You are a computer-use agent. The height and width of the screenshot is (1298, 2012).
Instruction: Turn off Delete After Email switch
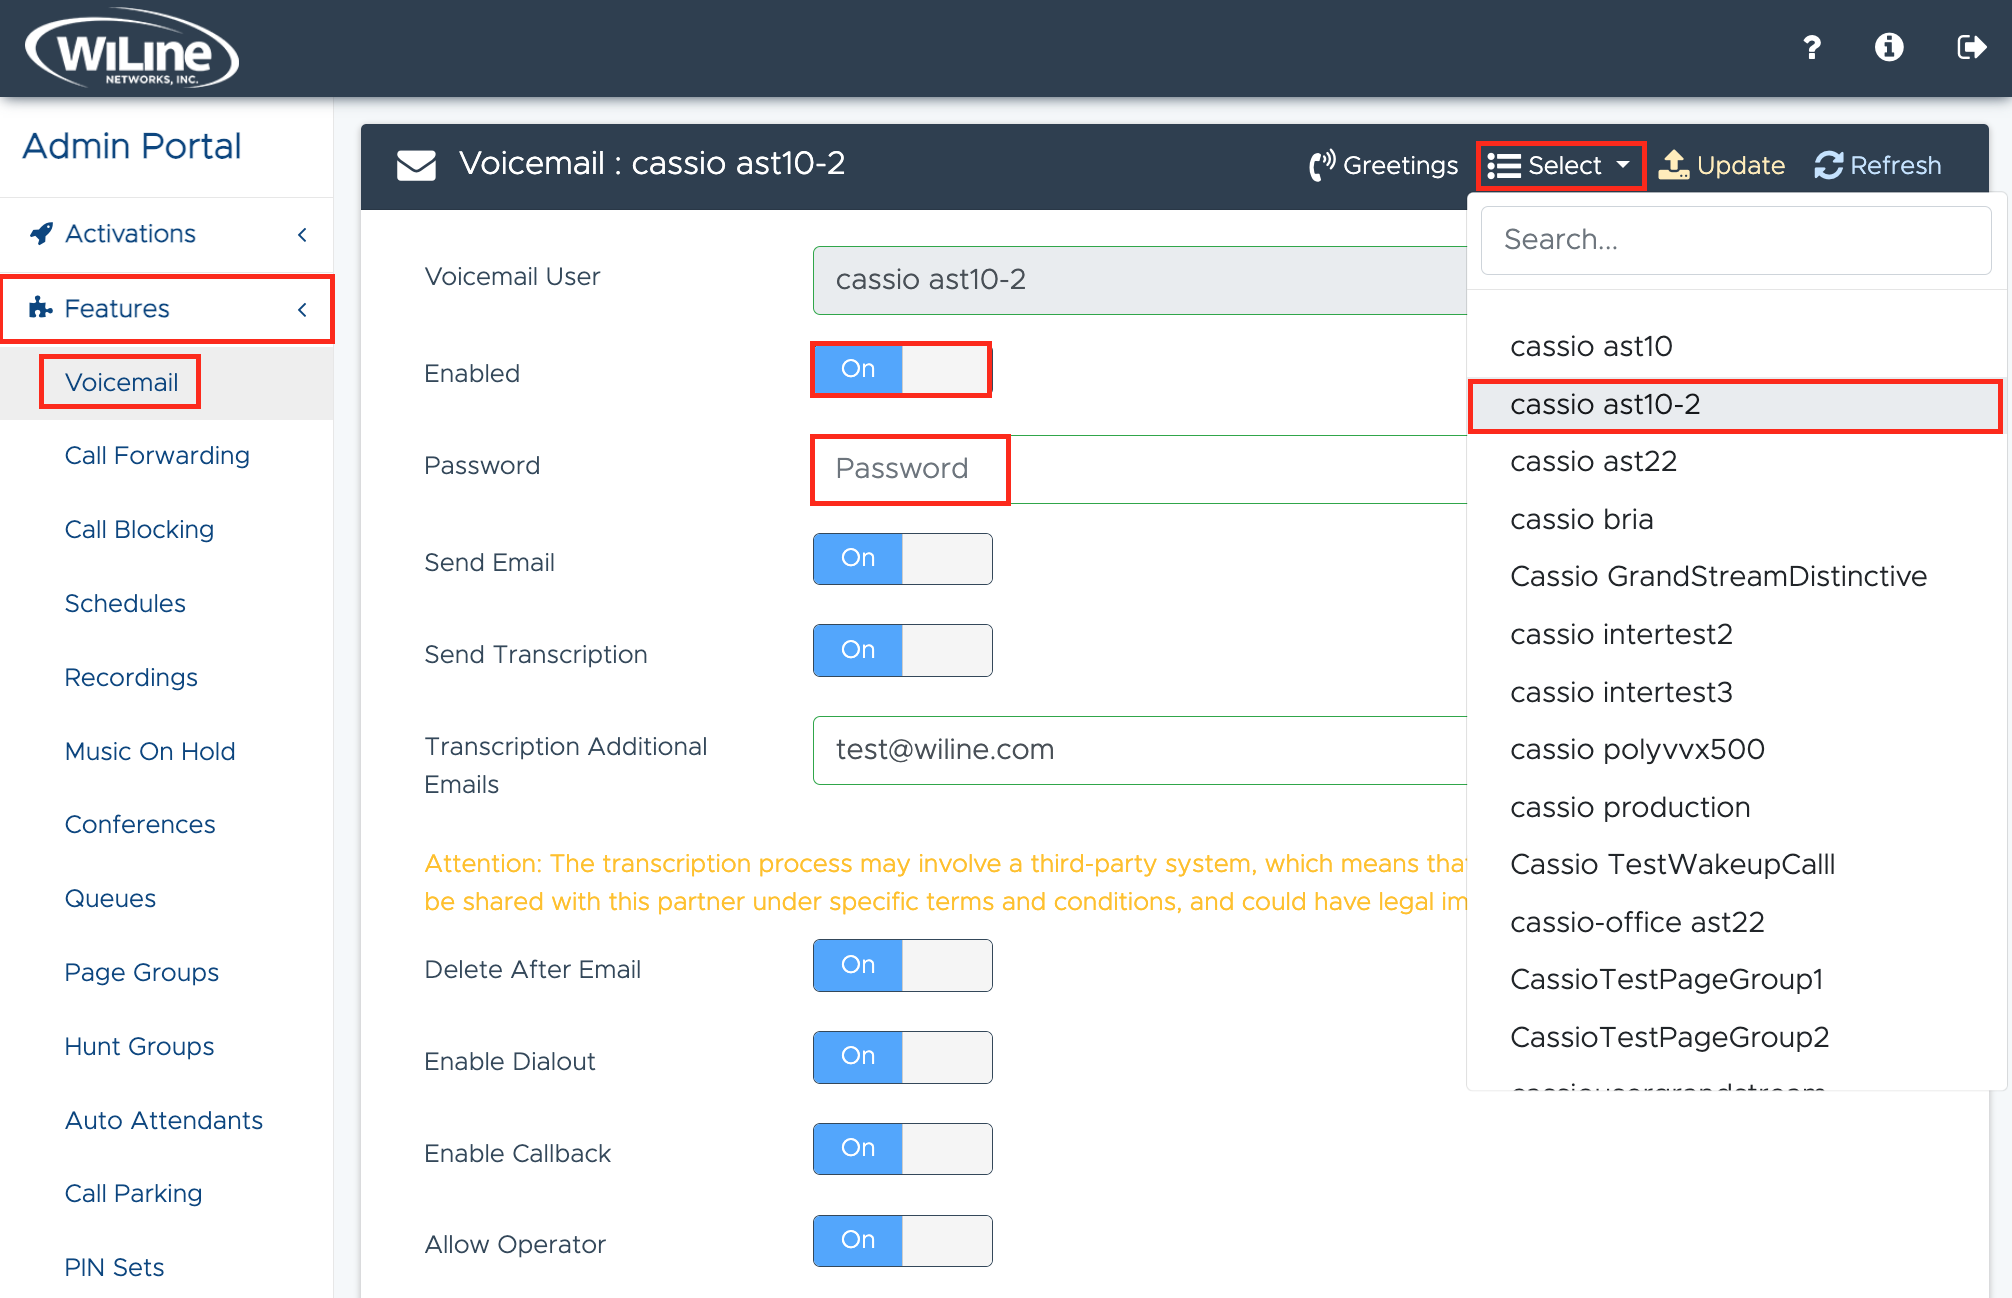tap(901, 965)
